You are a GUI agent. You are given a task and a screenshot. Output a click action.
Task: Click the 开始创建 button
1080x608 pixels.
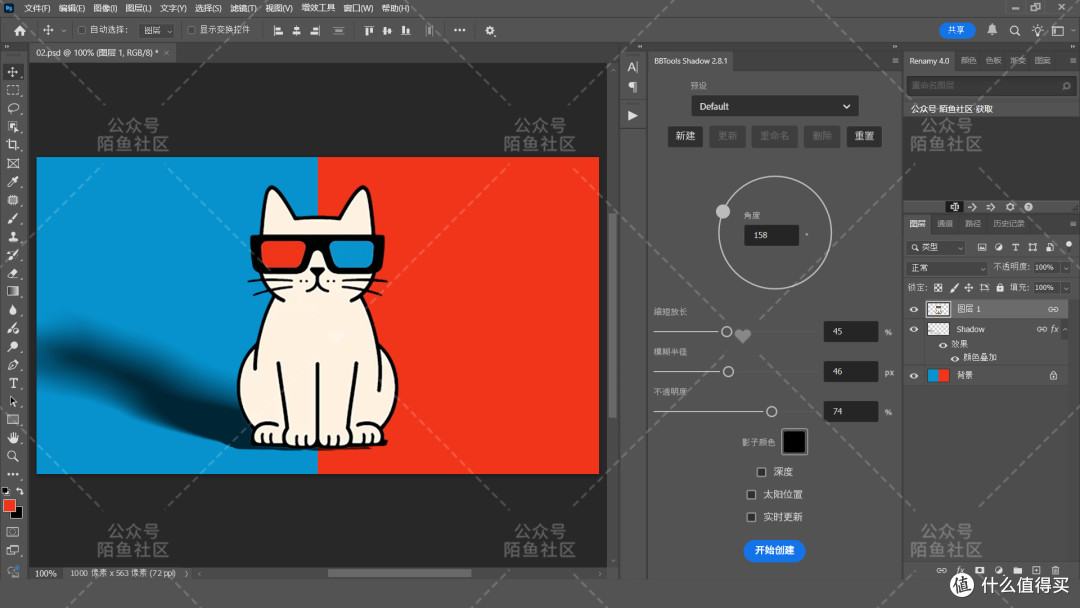774,550
